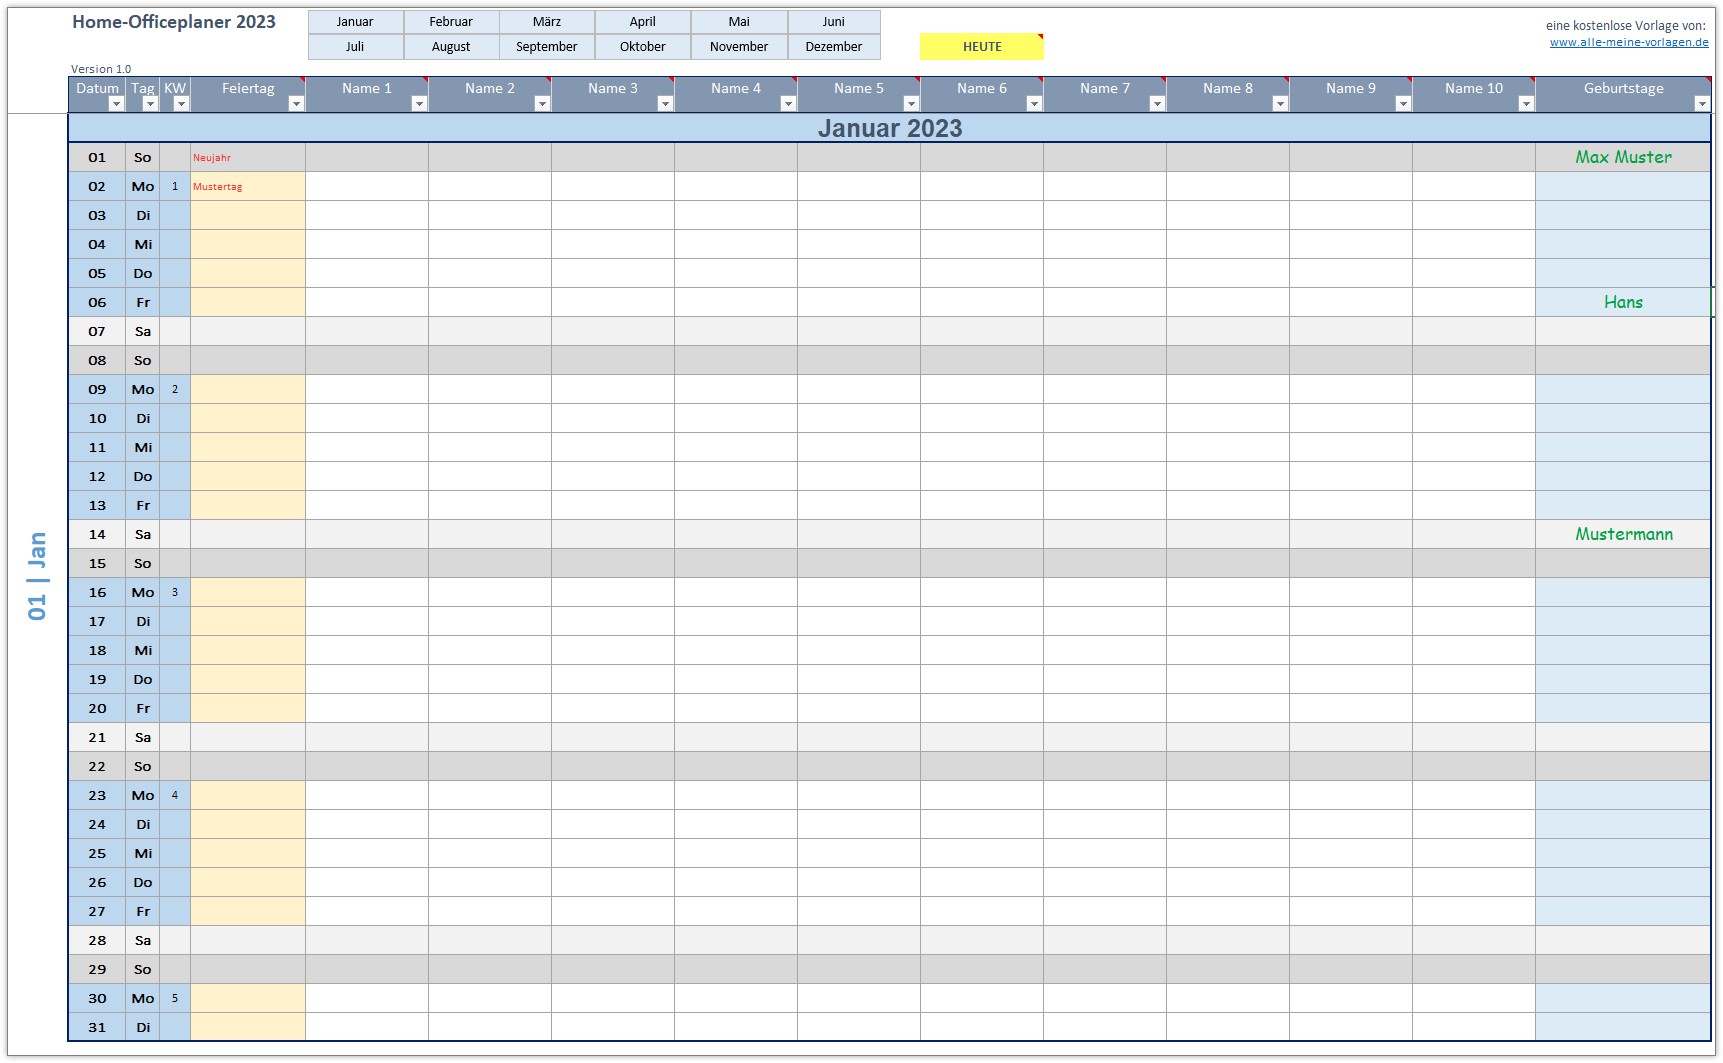This screenshot has width=1723, height=1063.
Task: Go to the September month sheet
Action: [547, 47]
